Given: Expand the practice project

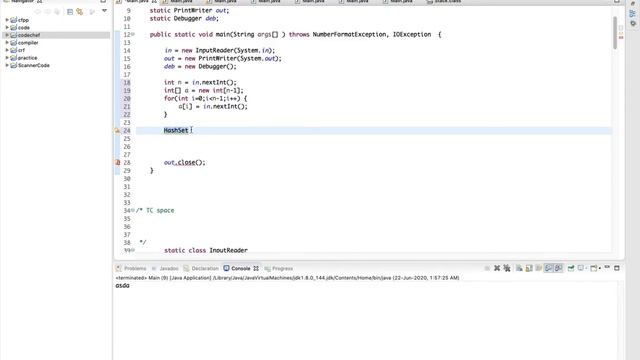Looking at the screenshot, I should [7, 58].
